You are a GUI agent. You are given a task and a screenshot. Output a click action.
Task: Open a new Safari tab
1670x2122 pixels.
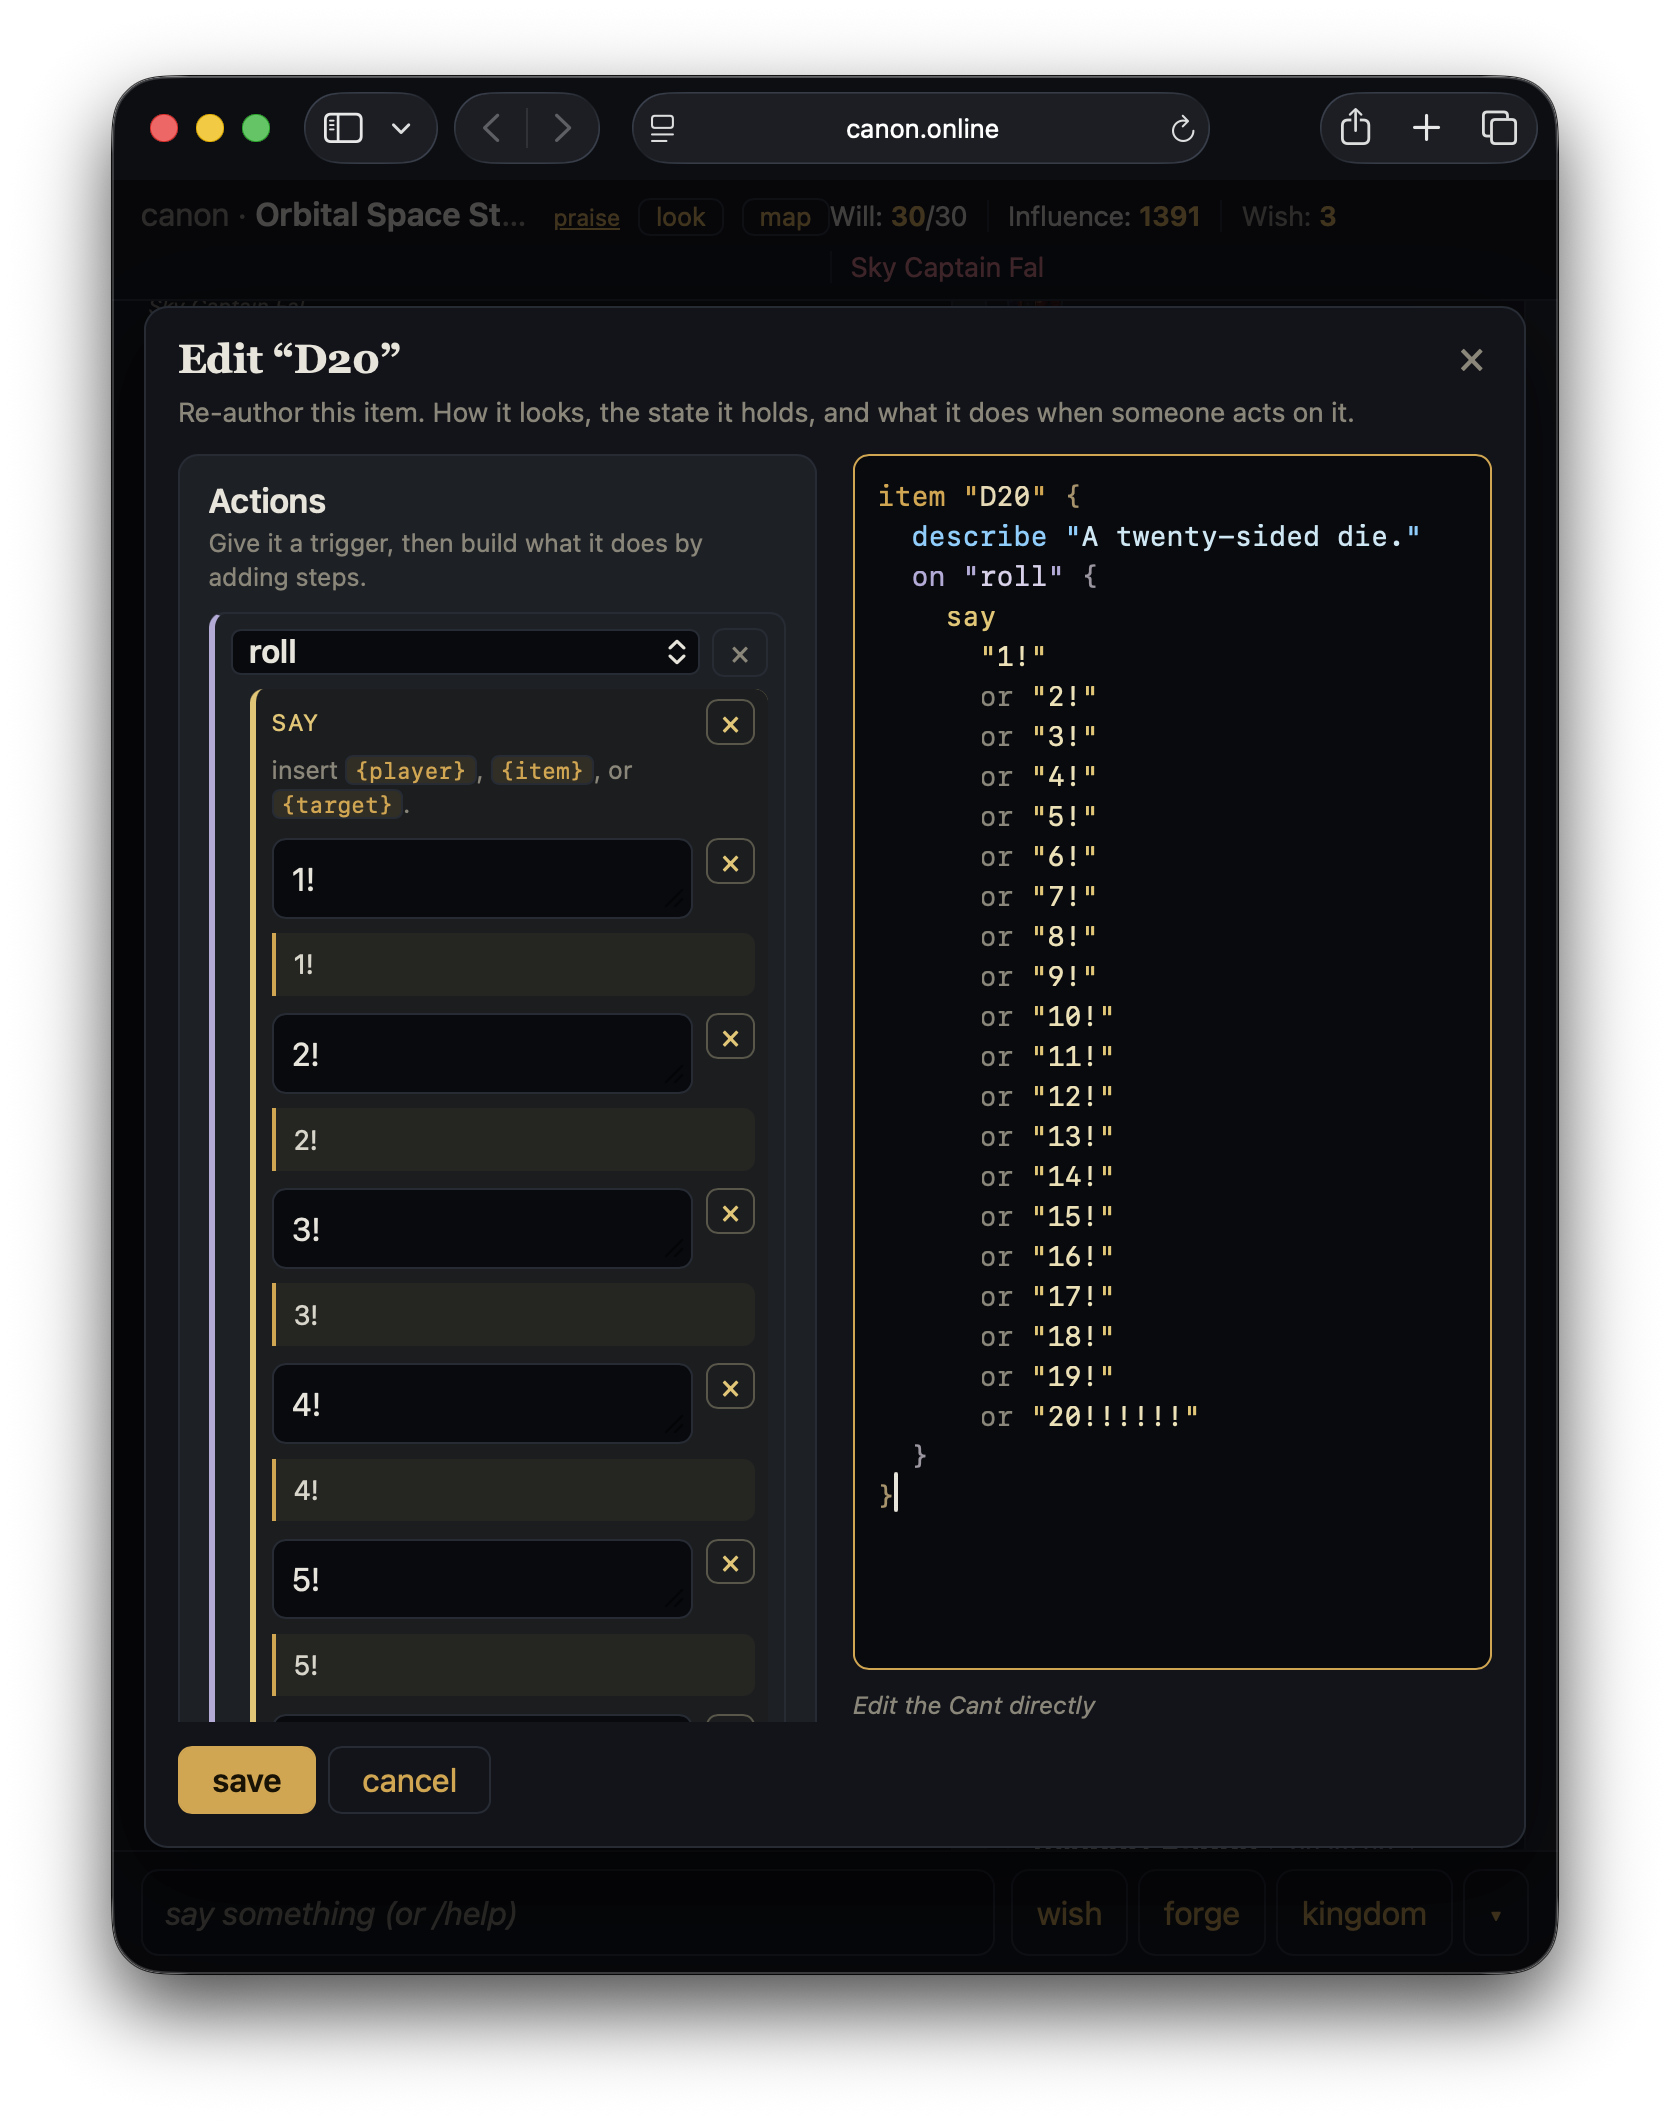pos(1426,128)
